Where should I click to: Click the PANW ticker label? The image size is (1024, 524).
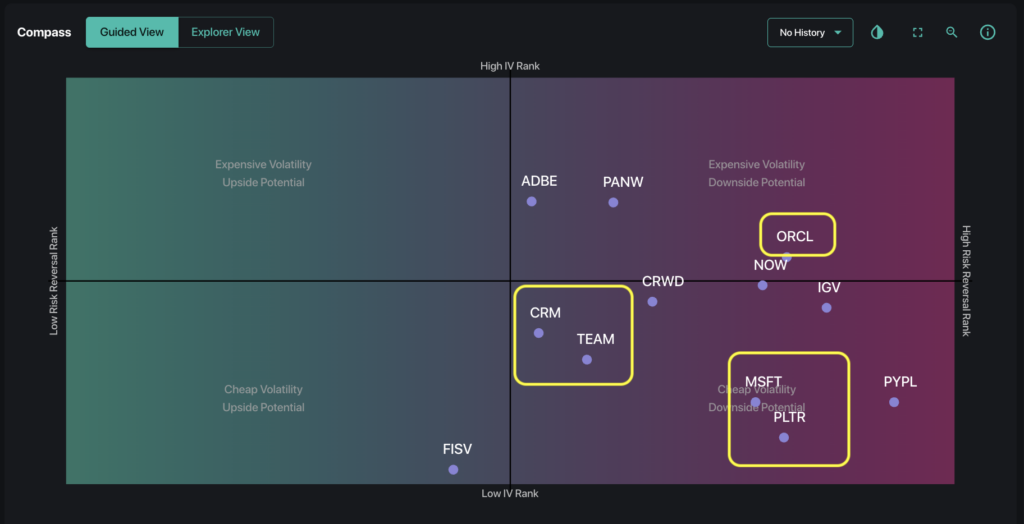(623, 182)
